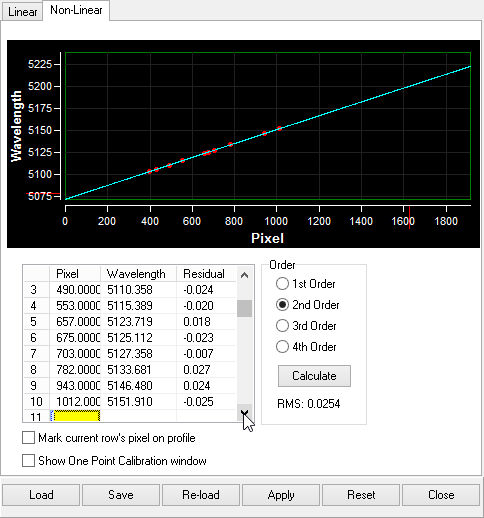Select wavelength cell 5123.719

pos(138,322)
